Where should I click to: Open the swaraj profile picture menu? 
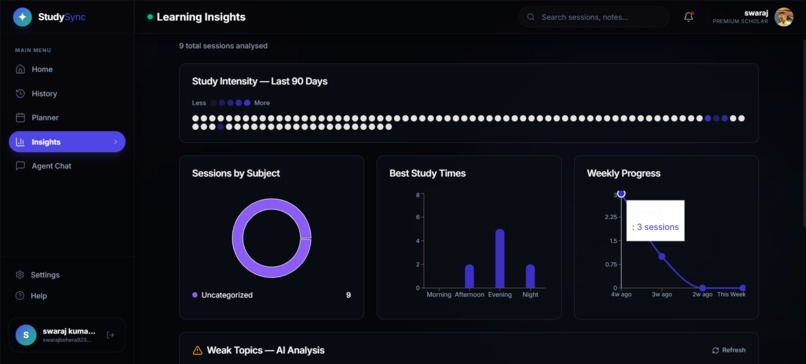pyautogui.click(x=784, y=17)
